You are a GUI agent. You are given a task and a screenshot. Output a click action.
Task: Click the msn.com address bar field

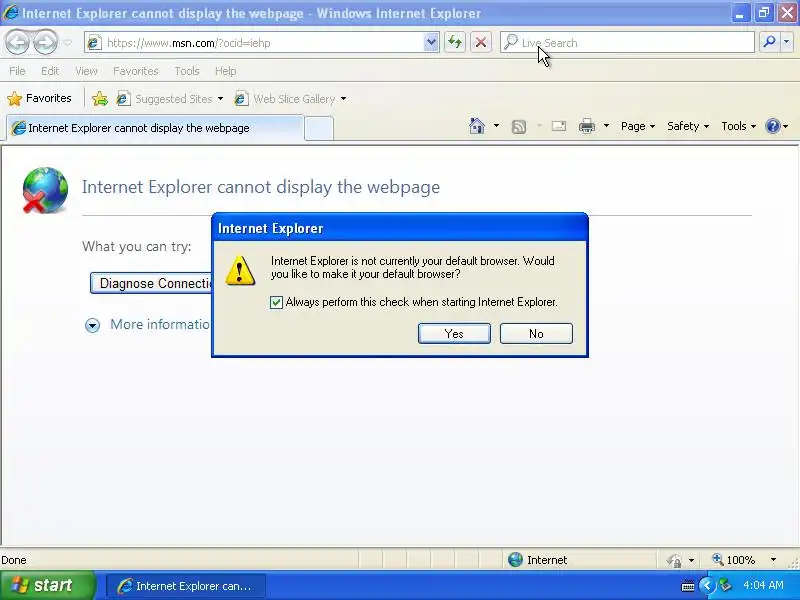[x=254, y=43]
